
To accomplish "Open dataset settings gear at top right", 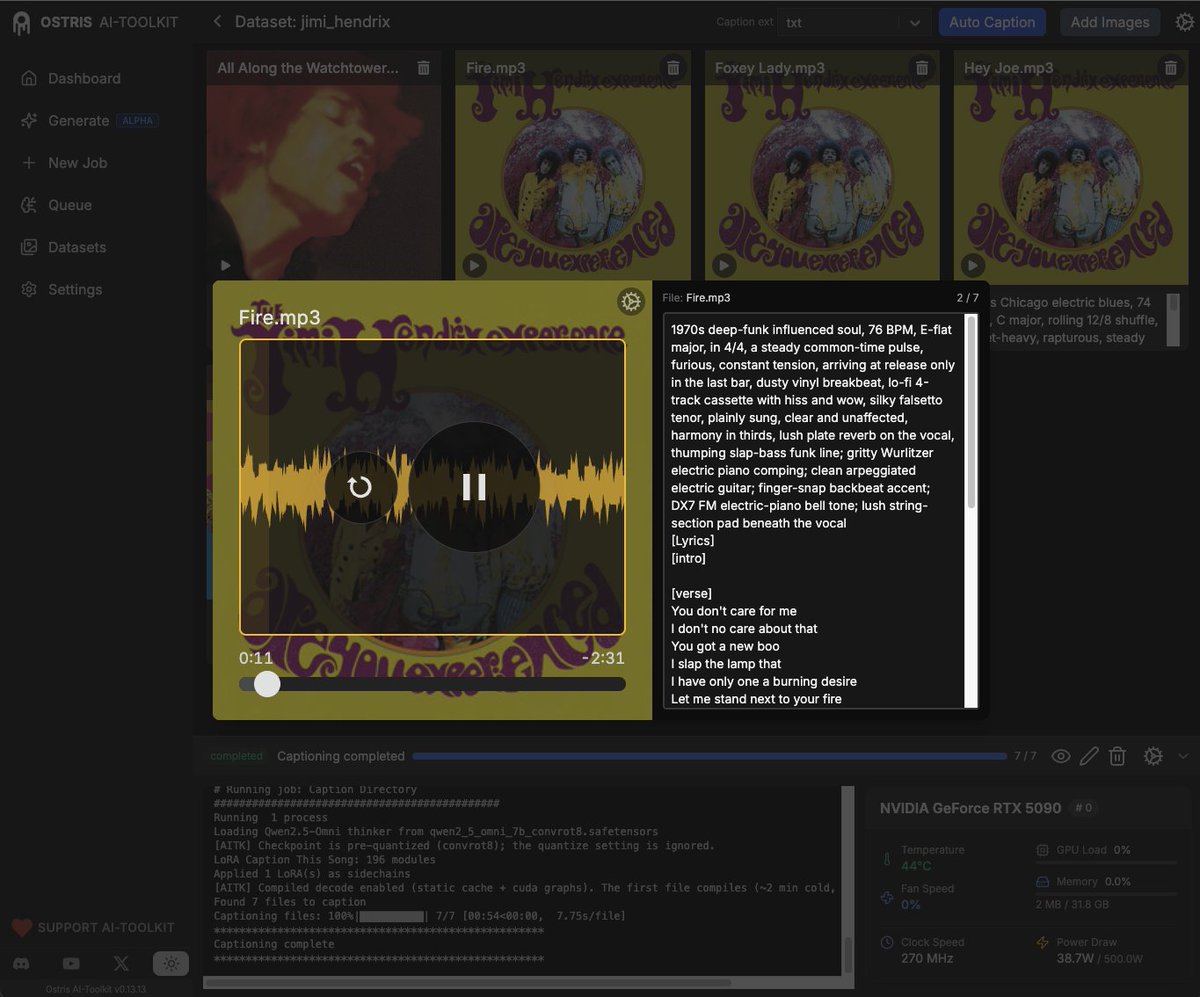I will coord(1183,22).
